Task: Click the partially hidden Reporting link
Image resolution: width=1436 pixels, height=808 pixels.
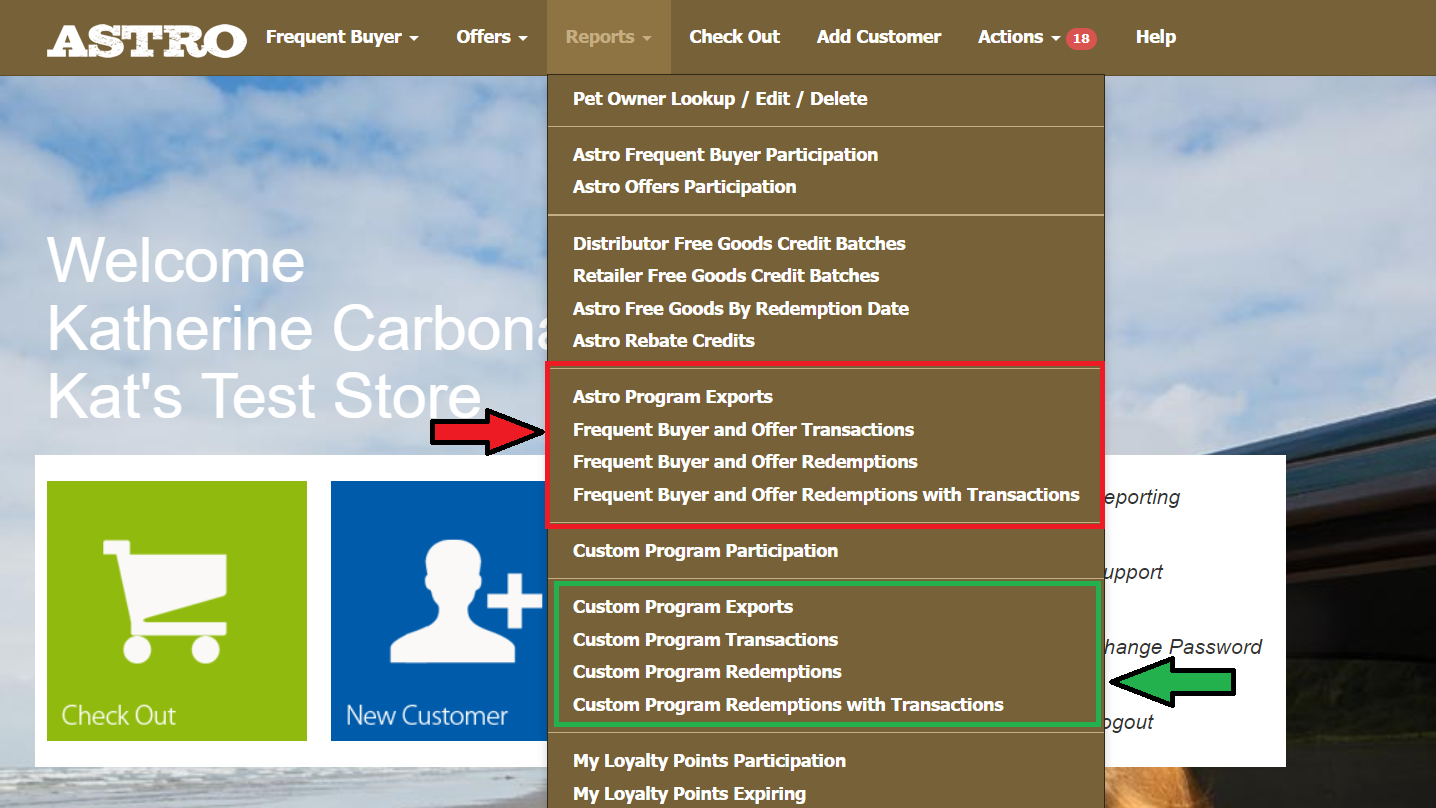Action: 1143,497
